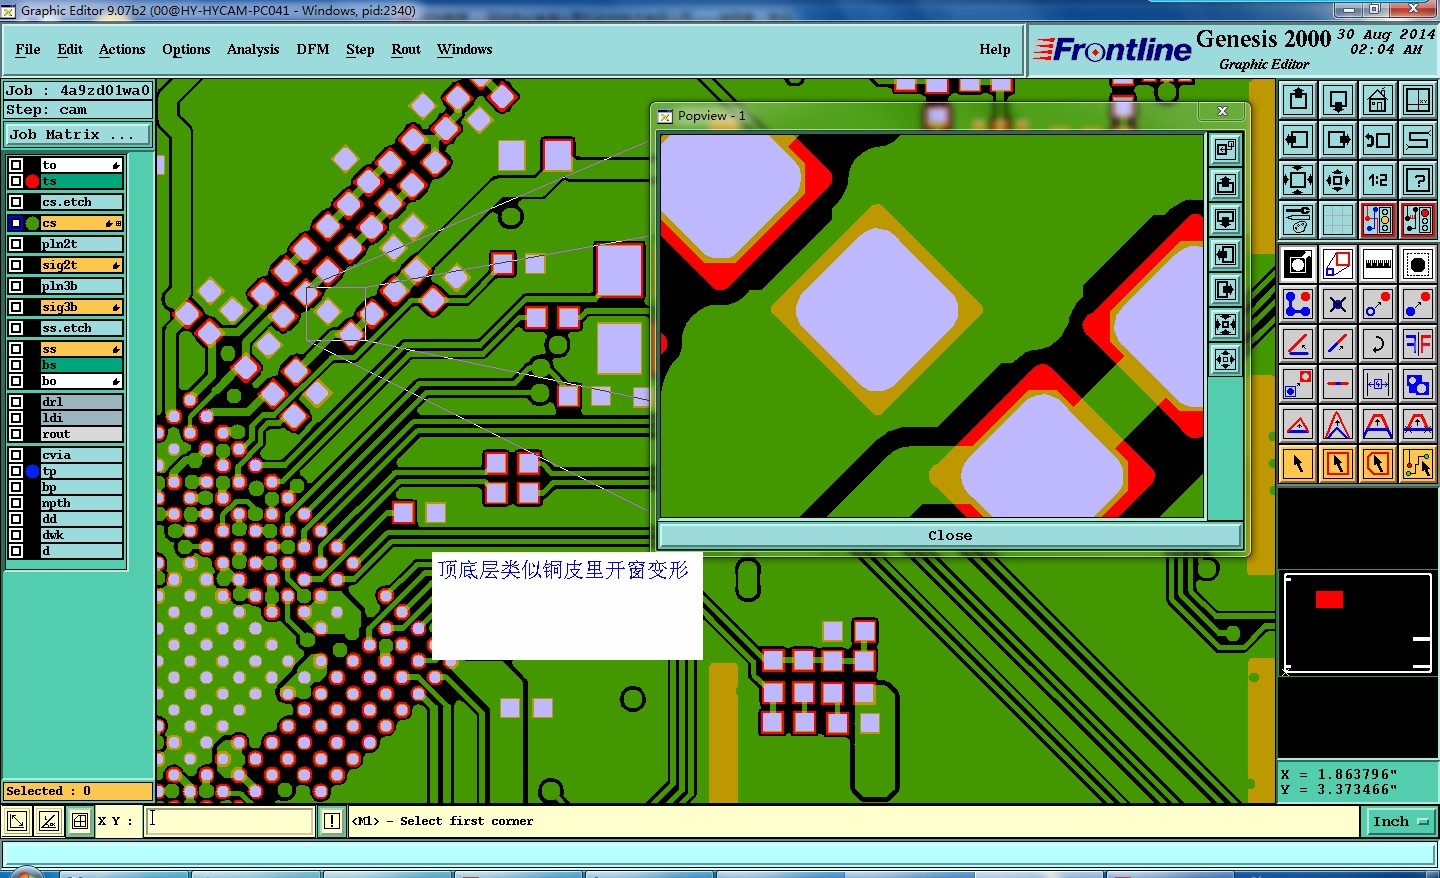Open the File menu
This screenshot has width=1440, height=878.
tap(28, 49)
